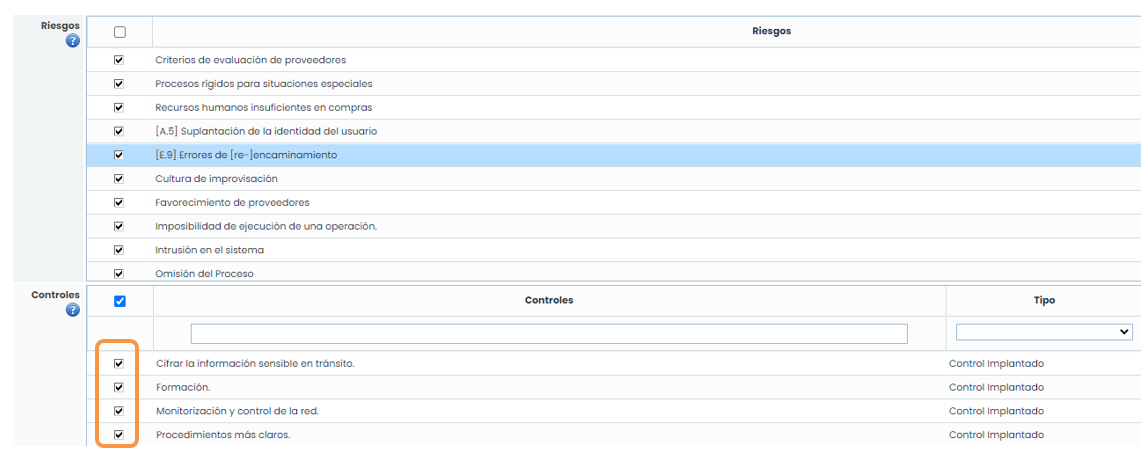
Task: Open the Tipo filter dropdown
Action: click(x=1044, y=332)
